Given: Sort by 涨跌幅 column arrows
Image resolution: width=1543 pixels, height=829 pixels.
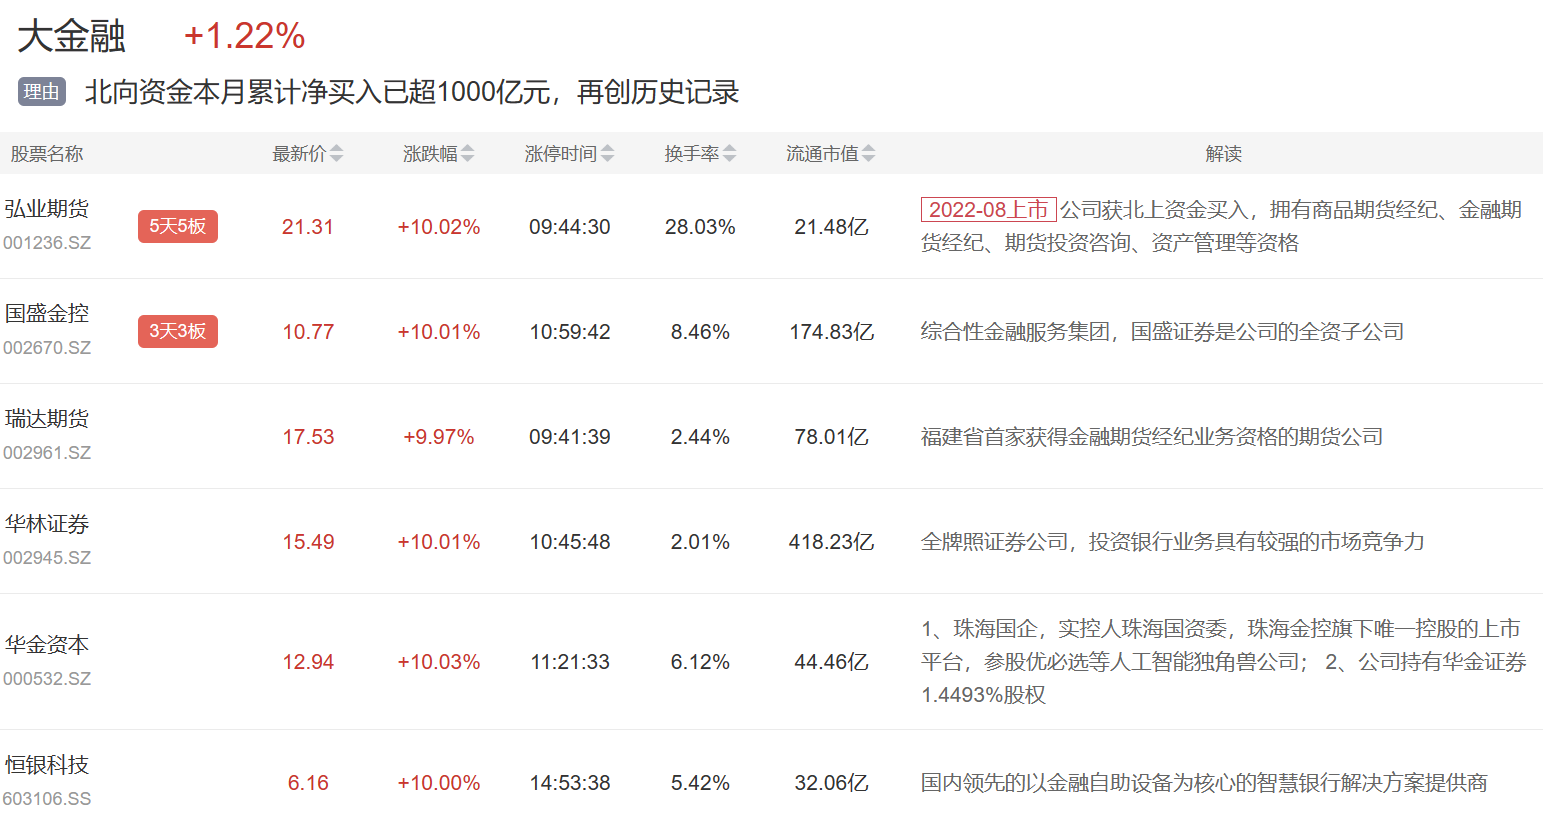Looking at the screenshot, I should (468, 154).
